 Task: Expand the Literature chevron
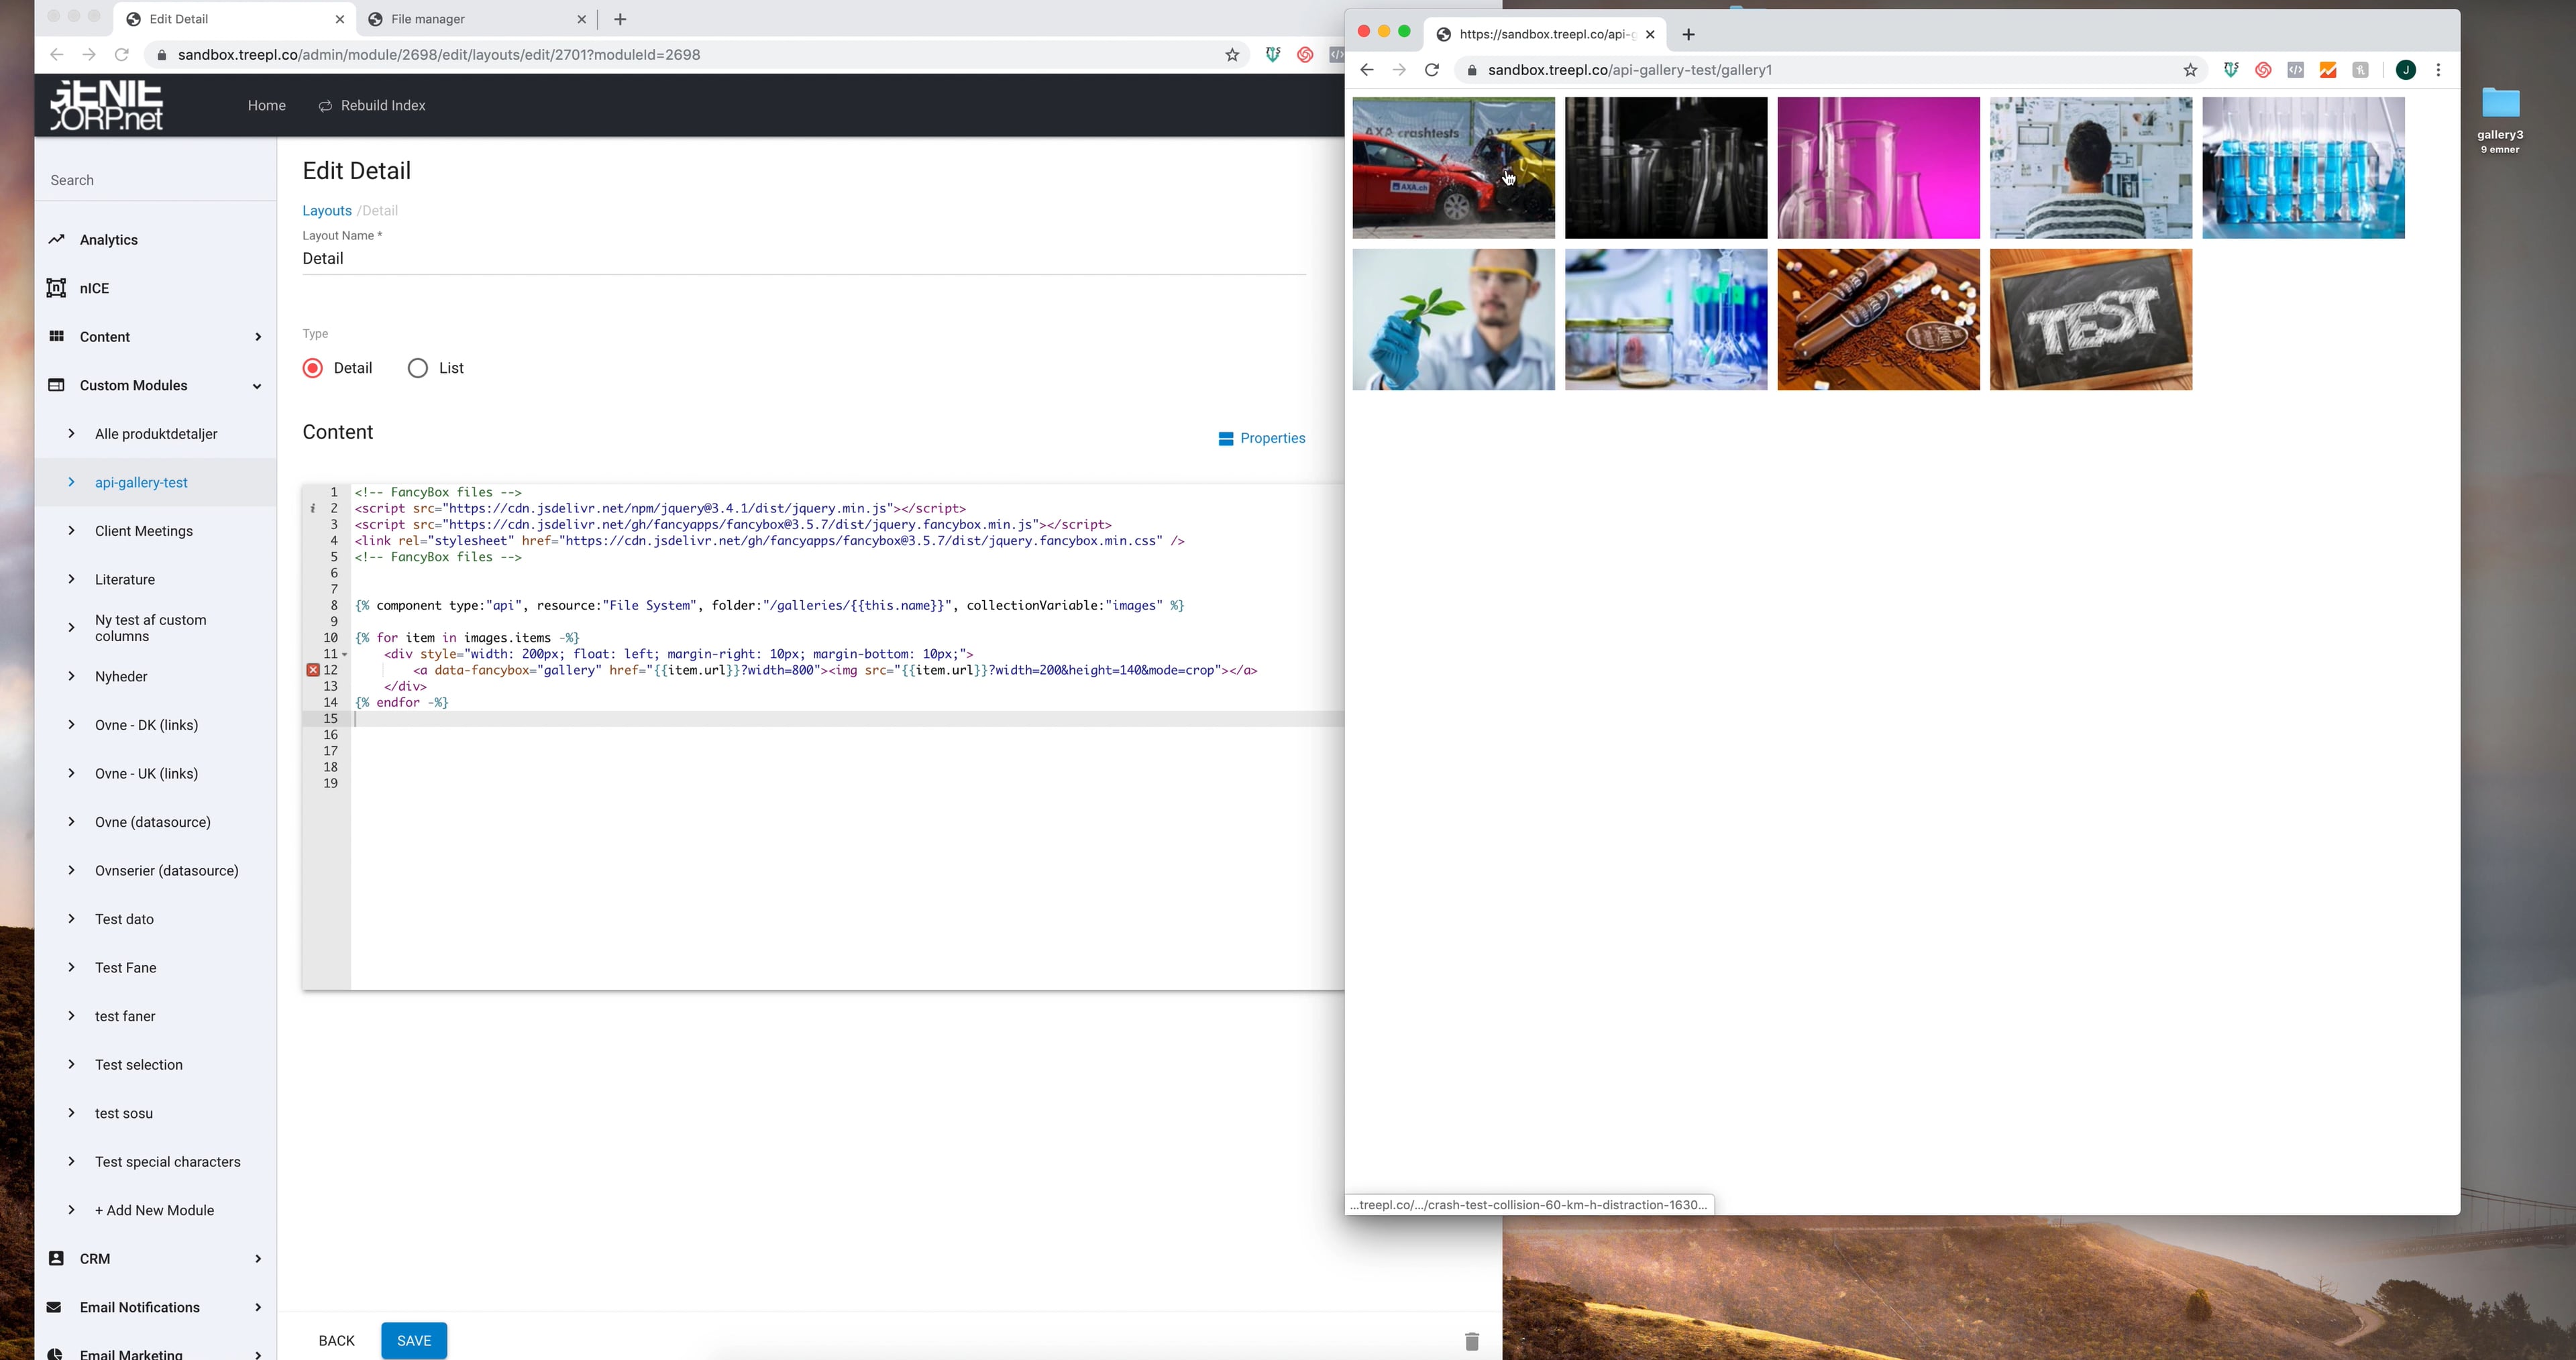pyautogui.click(x=71, y=579)
